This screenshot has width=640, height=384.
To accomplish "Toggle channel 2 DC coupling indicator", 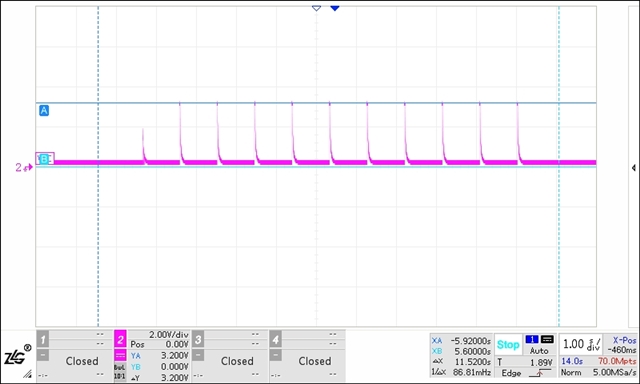I will coord(120,356).
